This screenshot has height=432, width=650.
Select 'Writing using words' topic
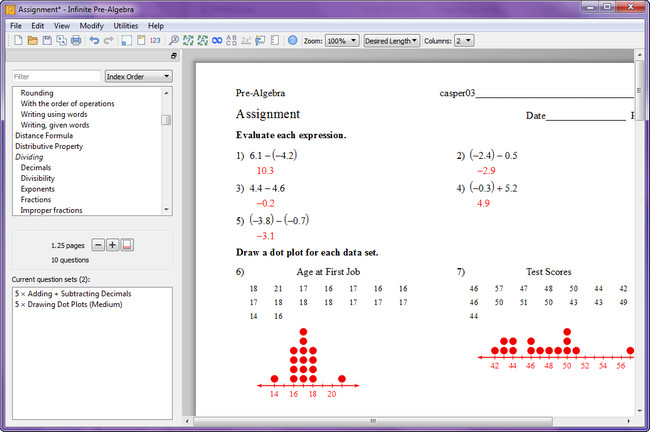point(54,114)
